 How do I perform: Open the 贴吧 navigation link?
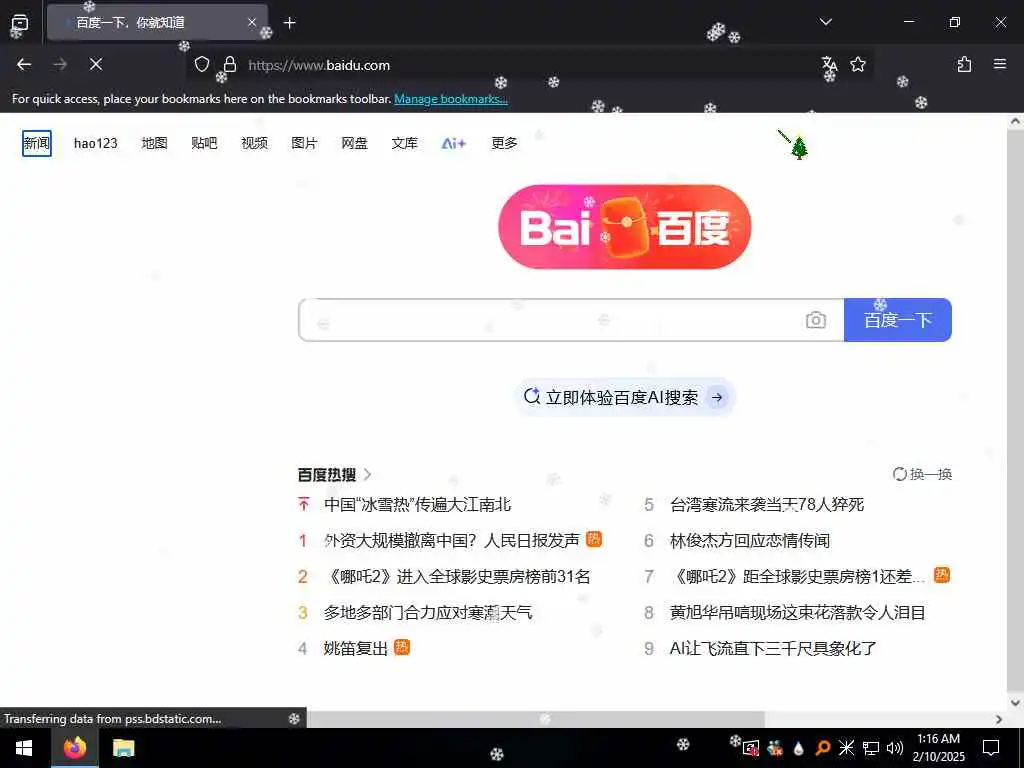(204, 143)
